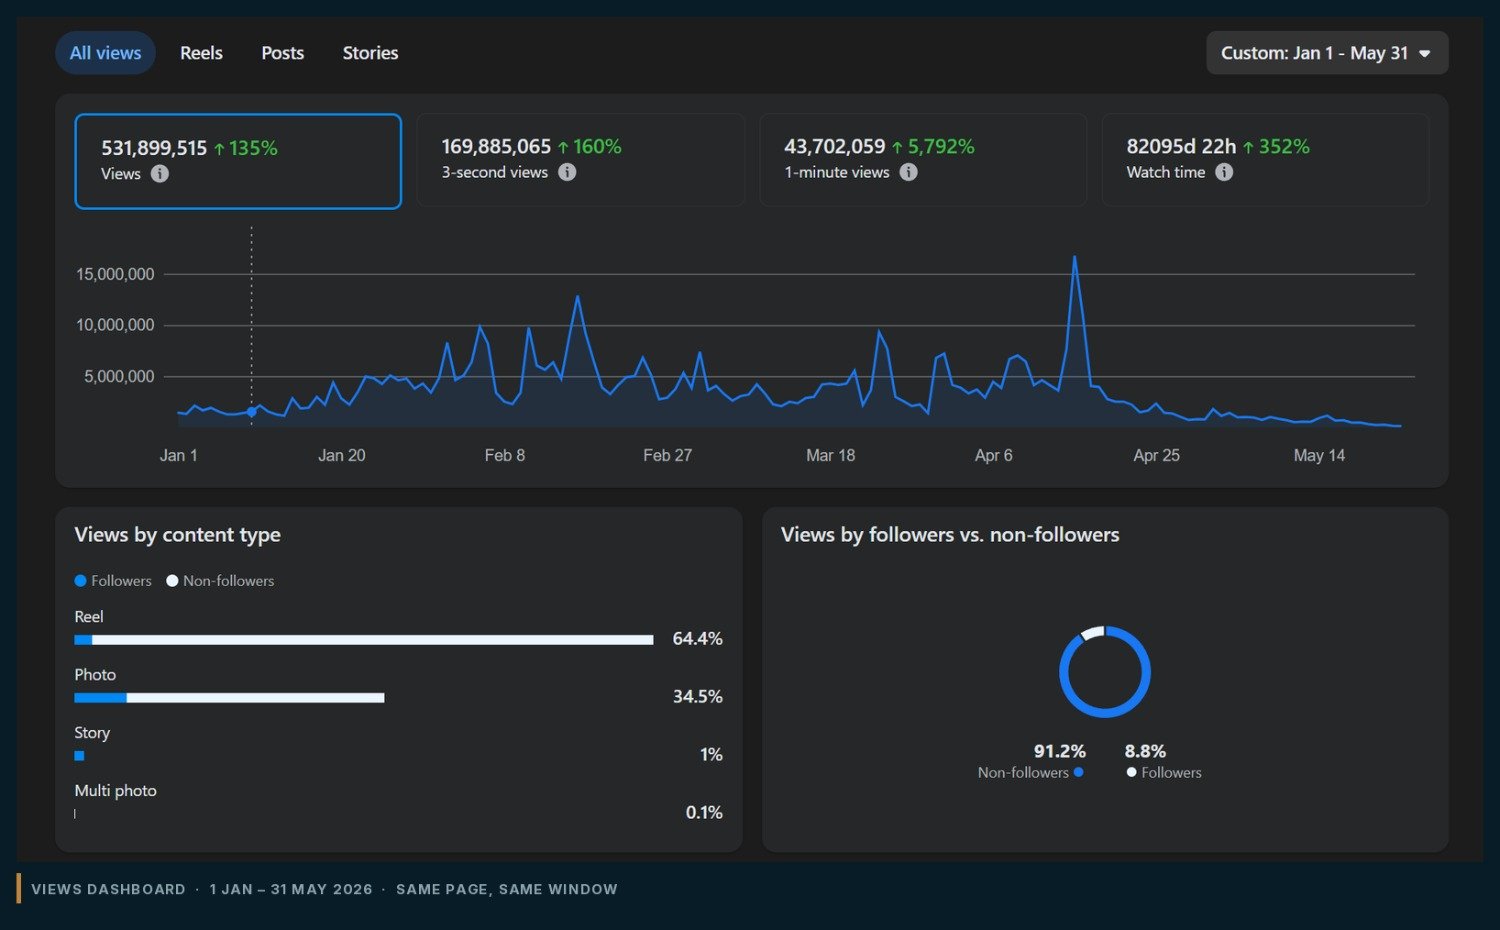The height and width of the screenshot is (930, 1500).
Task: Click the 0.1% Multi photo value
Action: [x=704, y=813]
